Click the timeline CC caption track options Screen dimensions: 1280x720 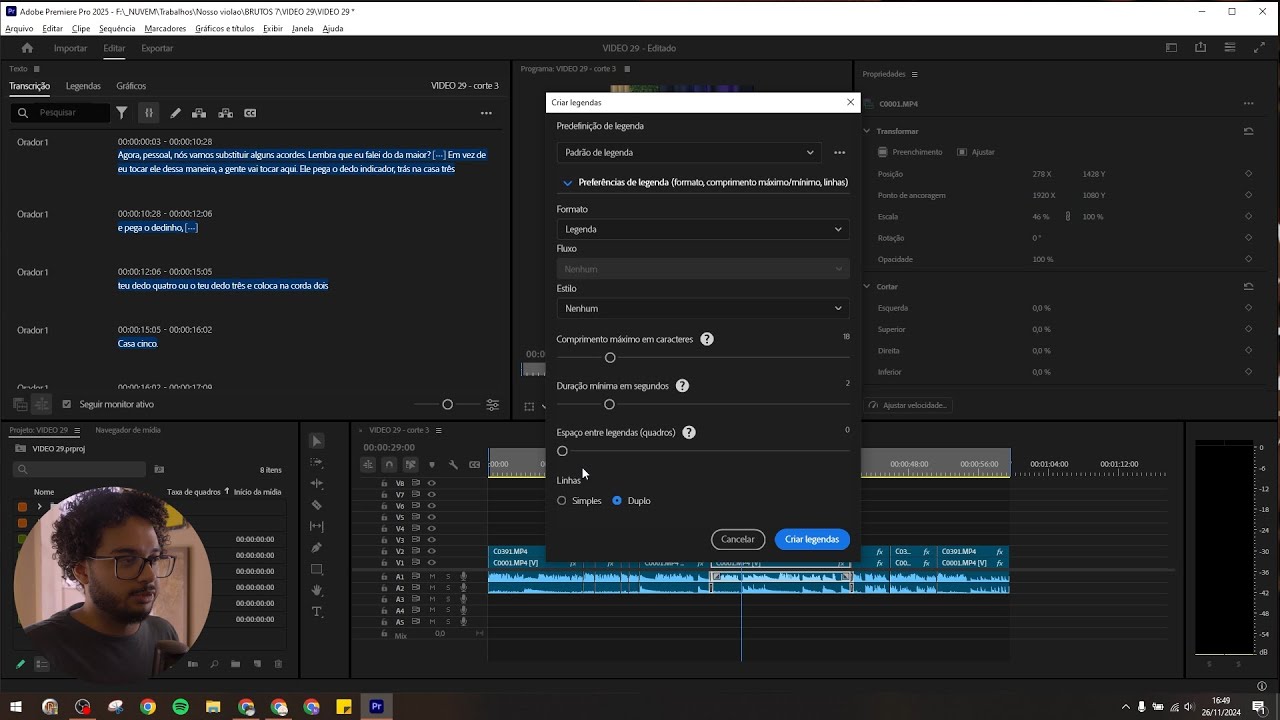click(x=475, y=464)
